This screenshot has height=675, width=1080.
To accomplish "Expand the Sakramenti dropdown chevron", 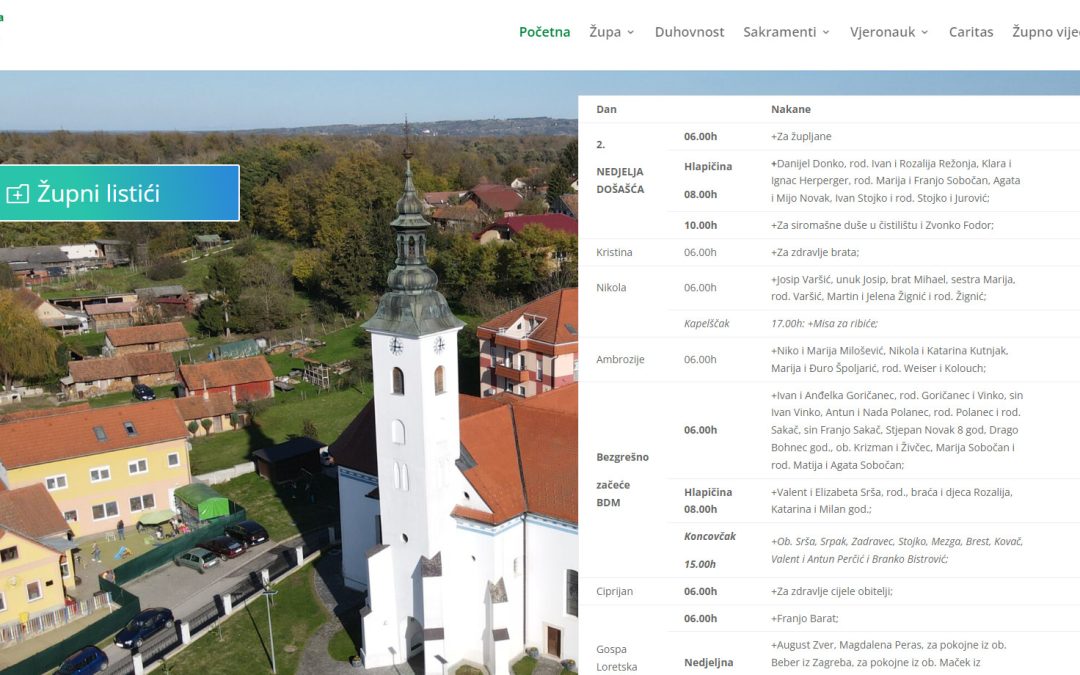I will [x=826, y=32].
